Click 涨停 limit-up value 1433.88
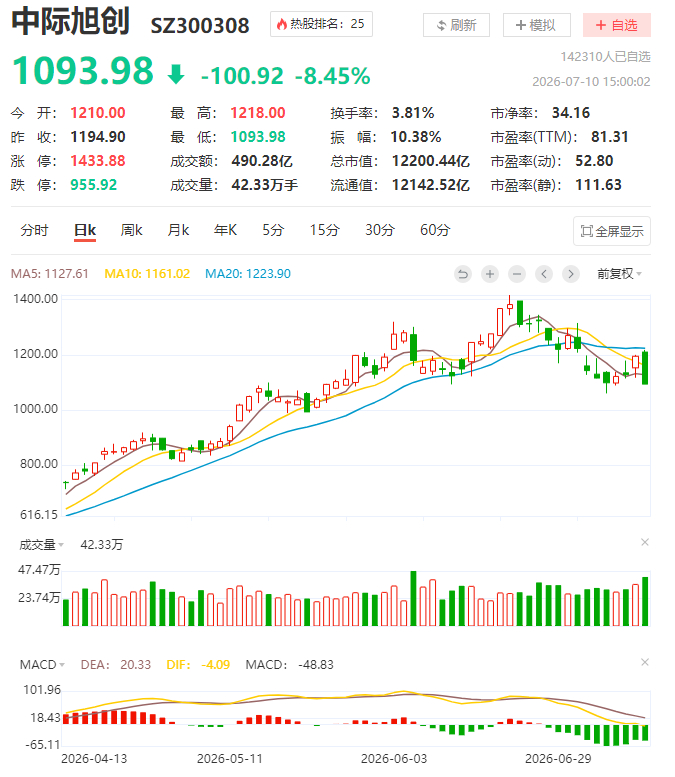The height and width of the screenshot is (777, 675). 98,161
